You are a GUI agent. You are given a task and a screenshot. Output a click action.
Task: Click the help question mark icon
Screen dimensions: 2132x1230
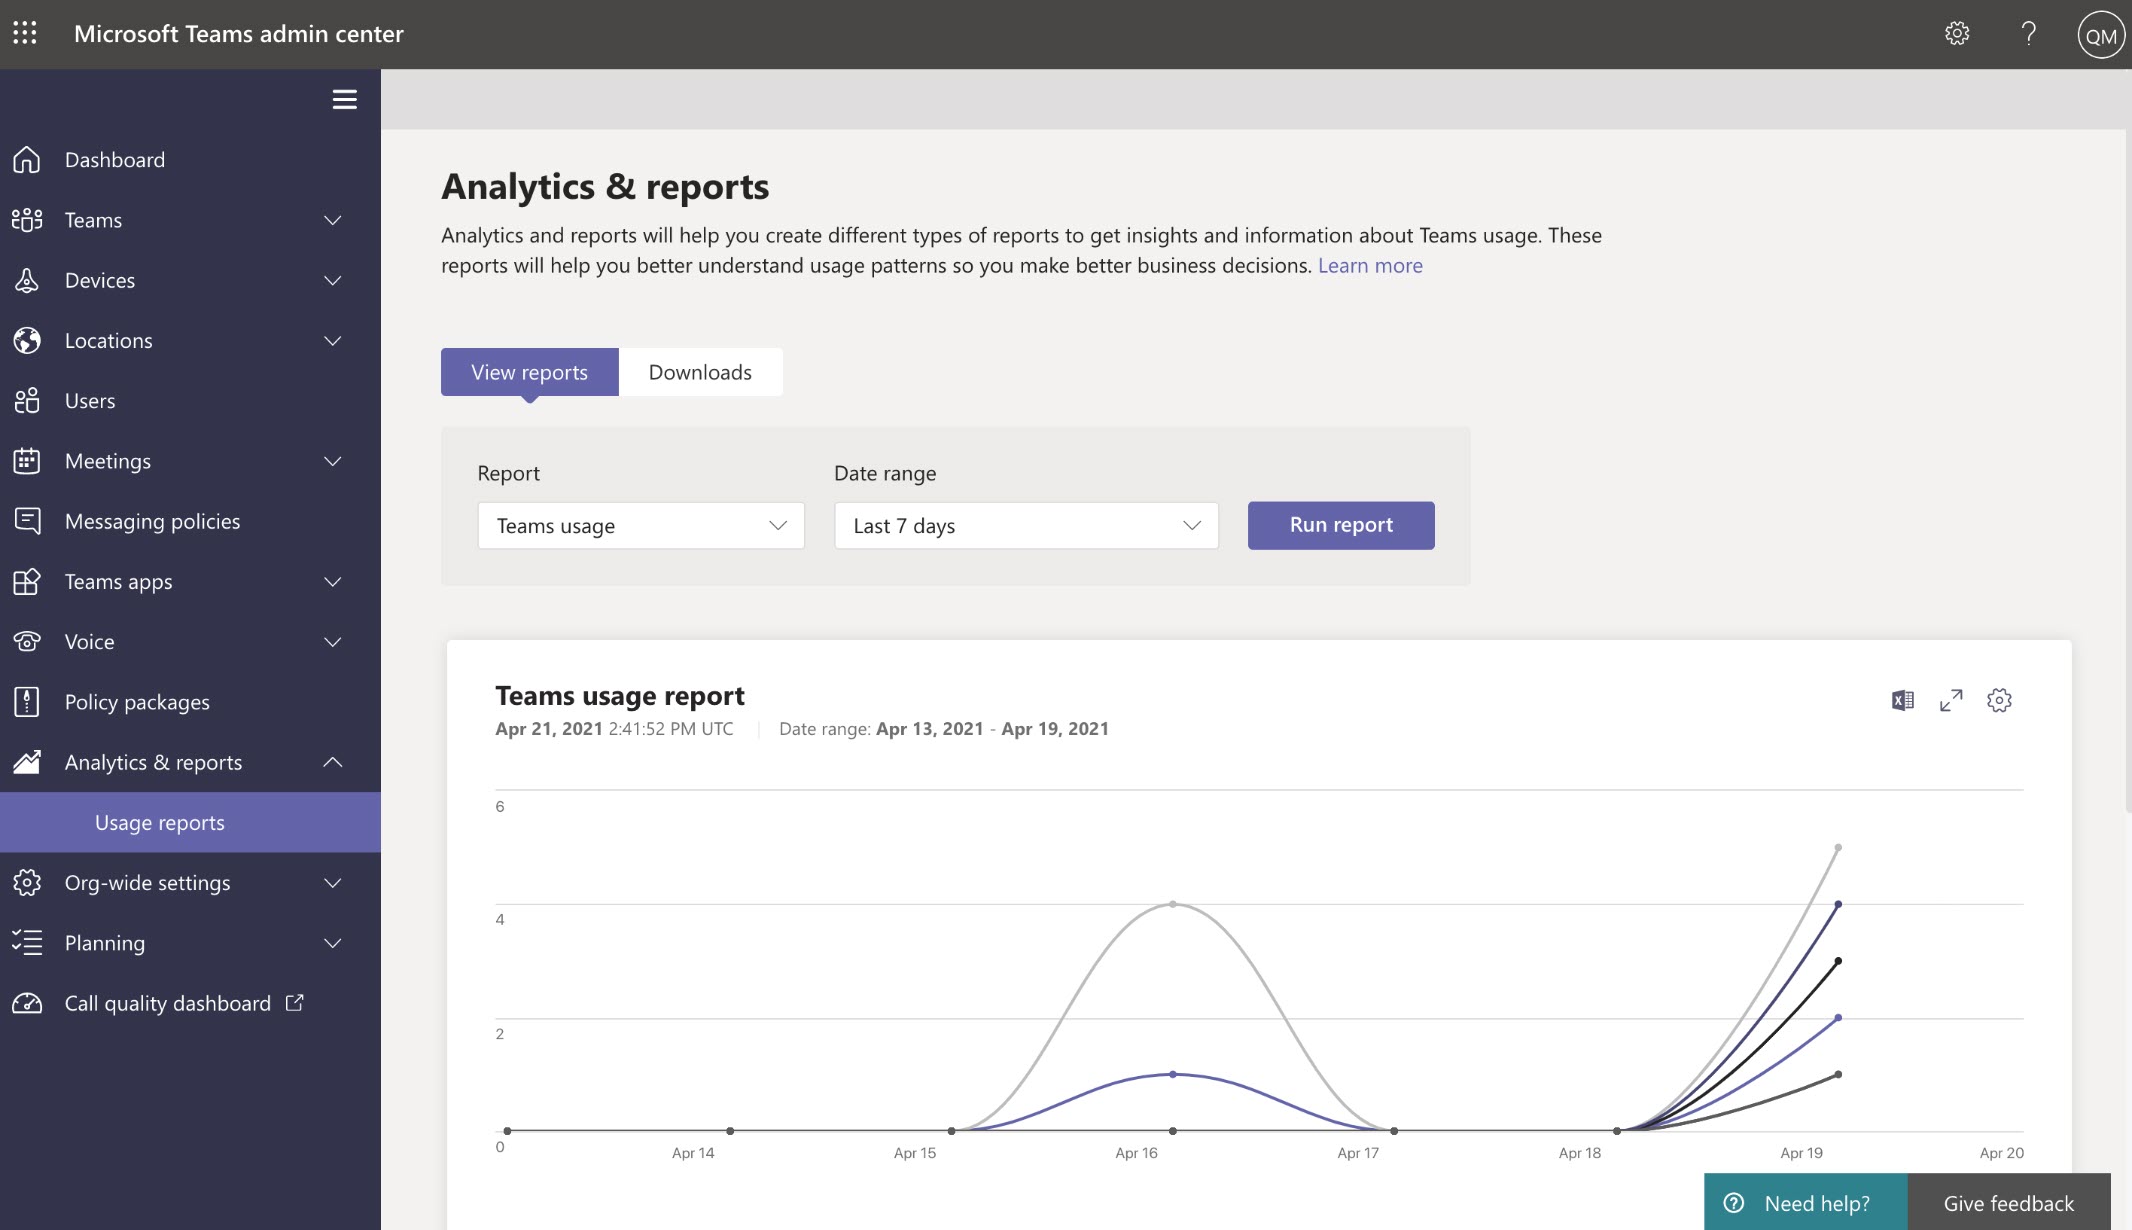pos(2027,32)
